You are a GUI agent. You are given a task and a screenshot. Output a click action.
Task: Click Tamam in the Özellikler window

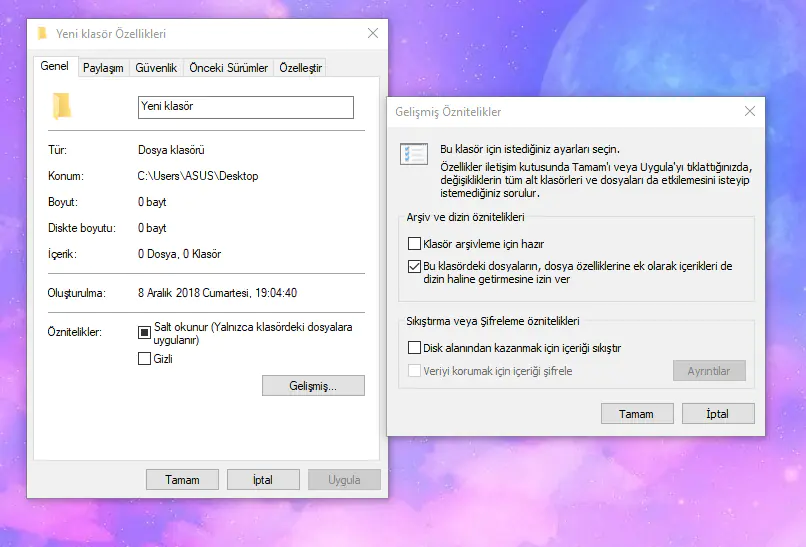pyautogui.click(x=182, y=480)
